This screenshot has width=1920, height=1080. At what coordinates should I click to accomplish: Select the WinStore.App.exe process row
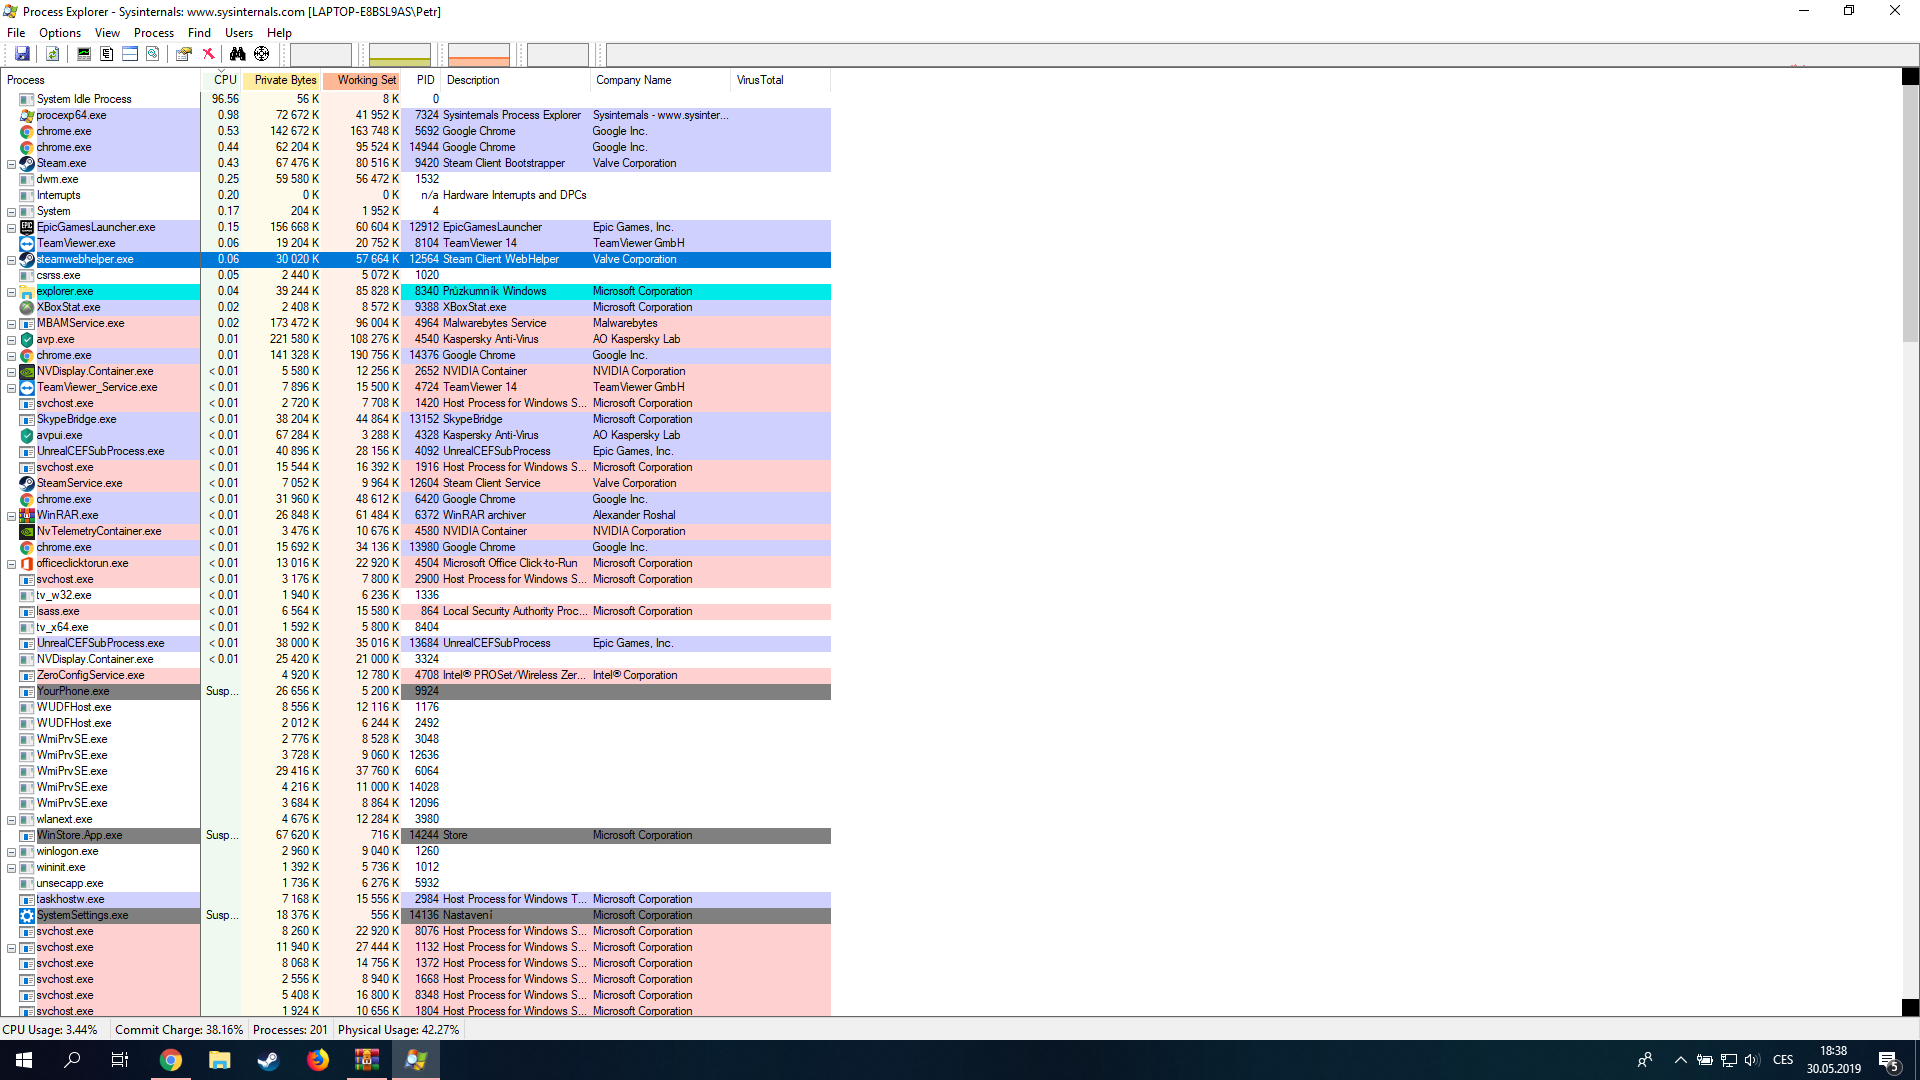pos(416,835)
